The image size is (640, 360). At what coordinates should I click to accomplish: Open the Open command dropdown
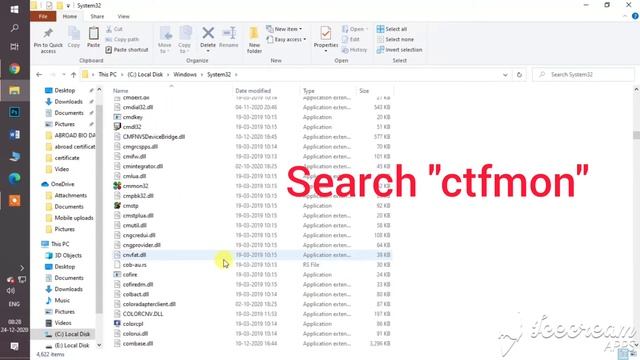pos(355,29)
